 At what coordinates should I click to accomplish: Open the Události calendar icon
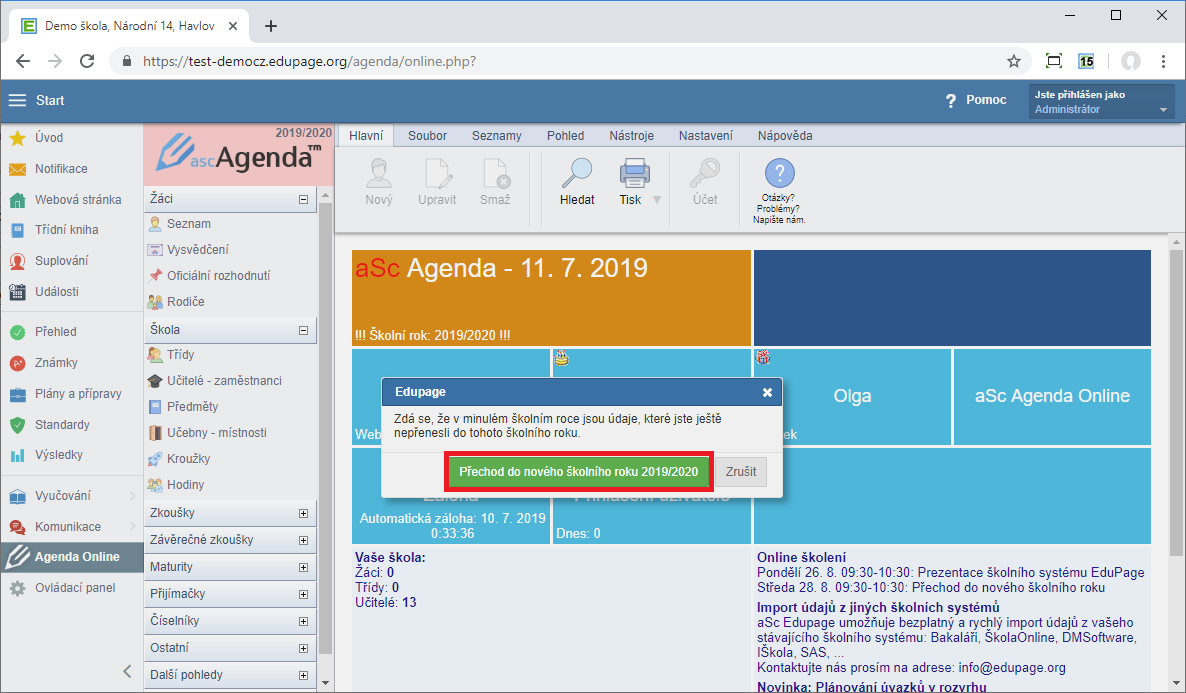click(x=17, y=292)
